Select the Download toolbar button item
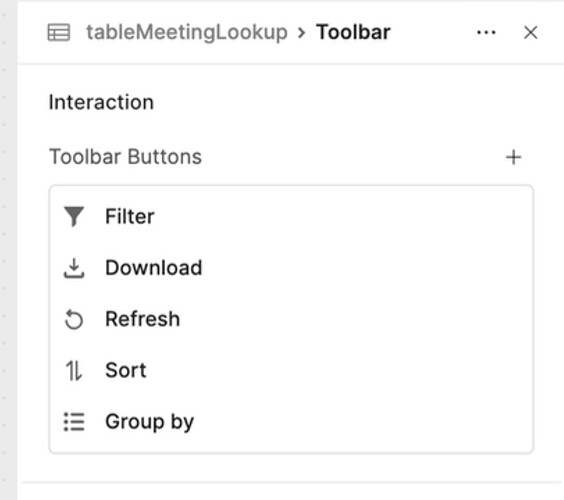This screenshot has height=500, width=564. click(x=291, y=268)
